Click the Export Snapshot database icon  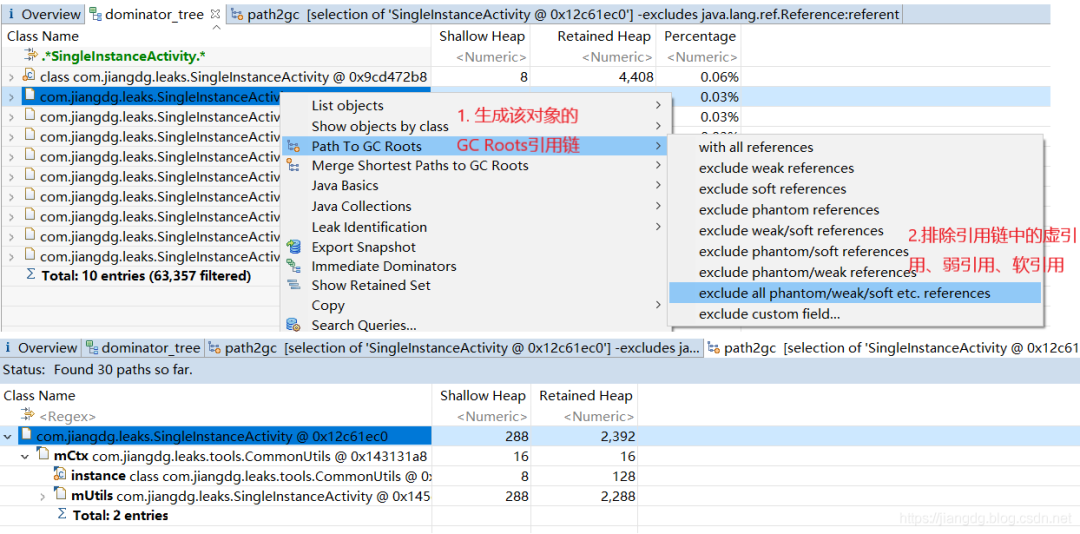click(294, 246)
